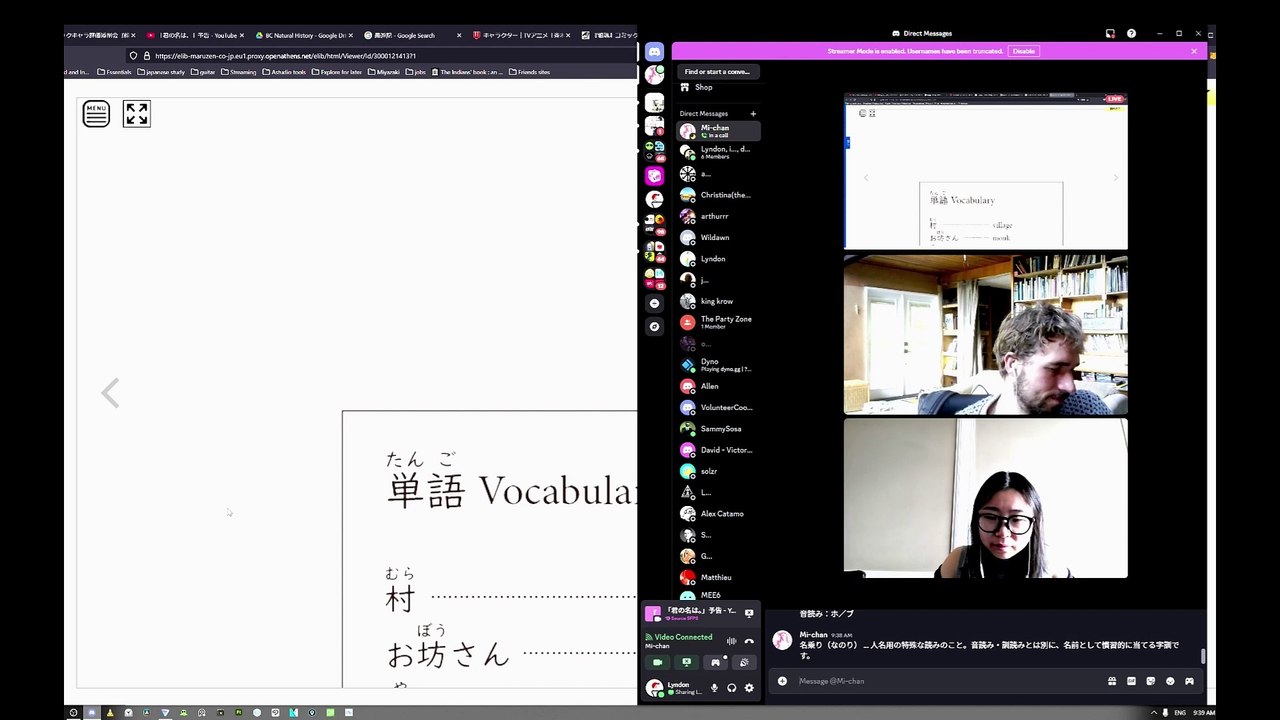Viewport: 1280px width, 720px height.
Task: Open The Indians' book bookmark
Action: [467, 72]
